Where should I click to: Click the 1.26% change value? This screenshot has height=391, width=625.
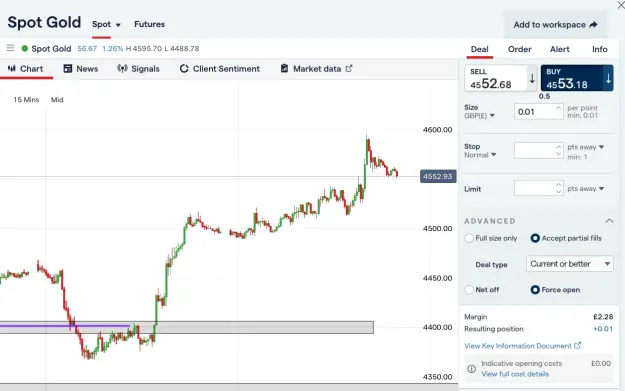click(x=112, y=49)
